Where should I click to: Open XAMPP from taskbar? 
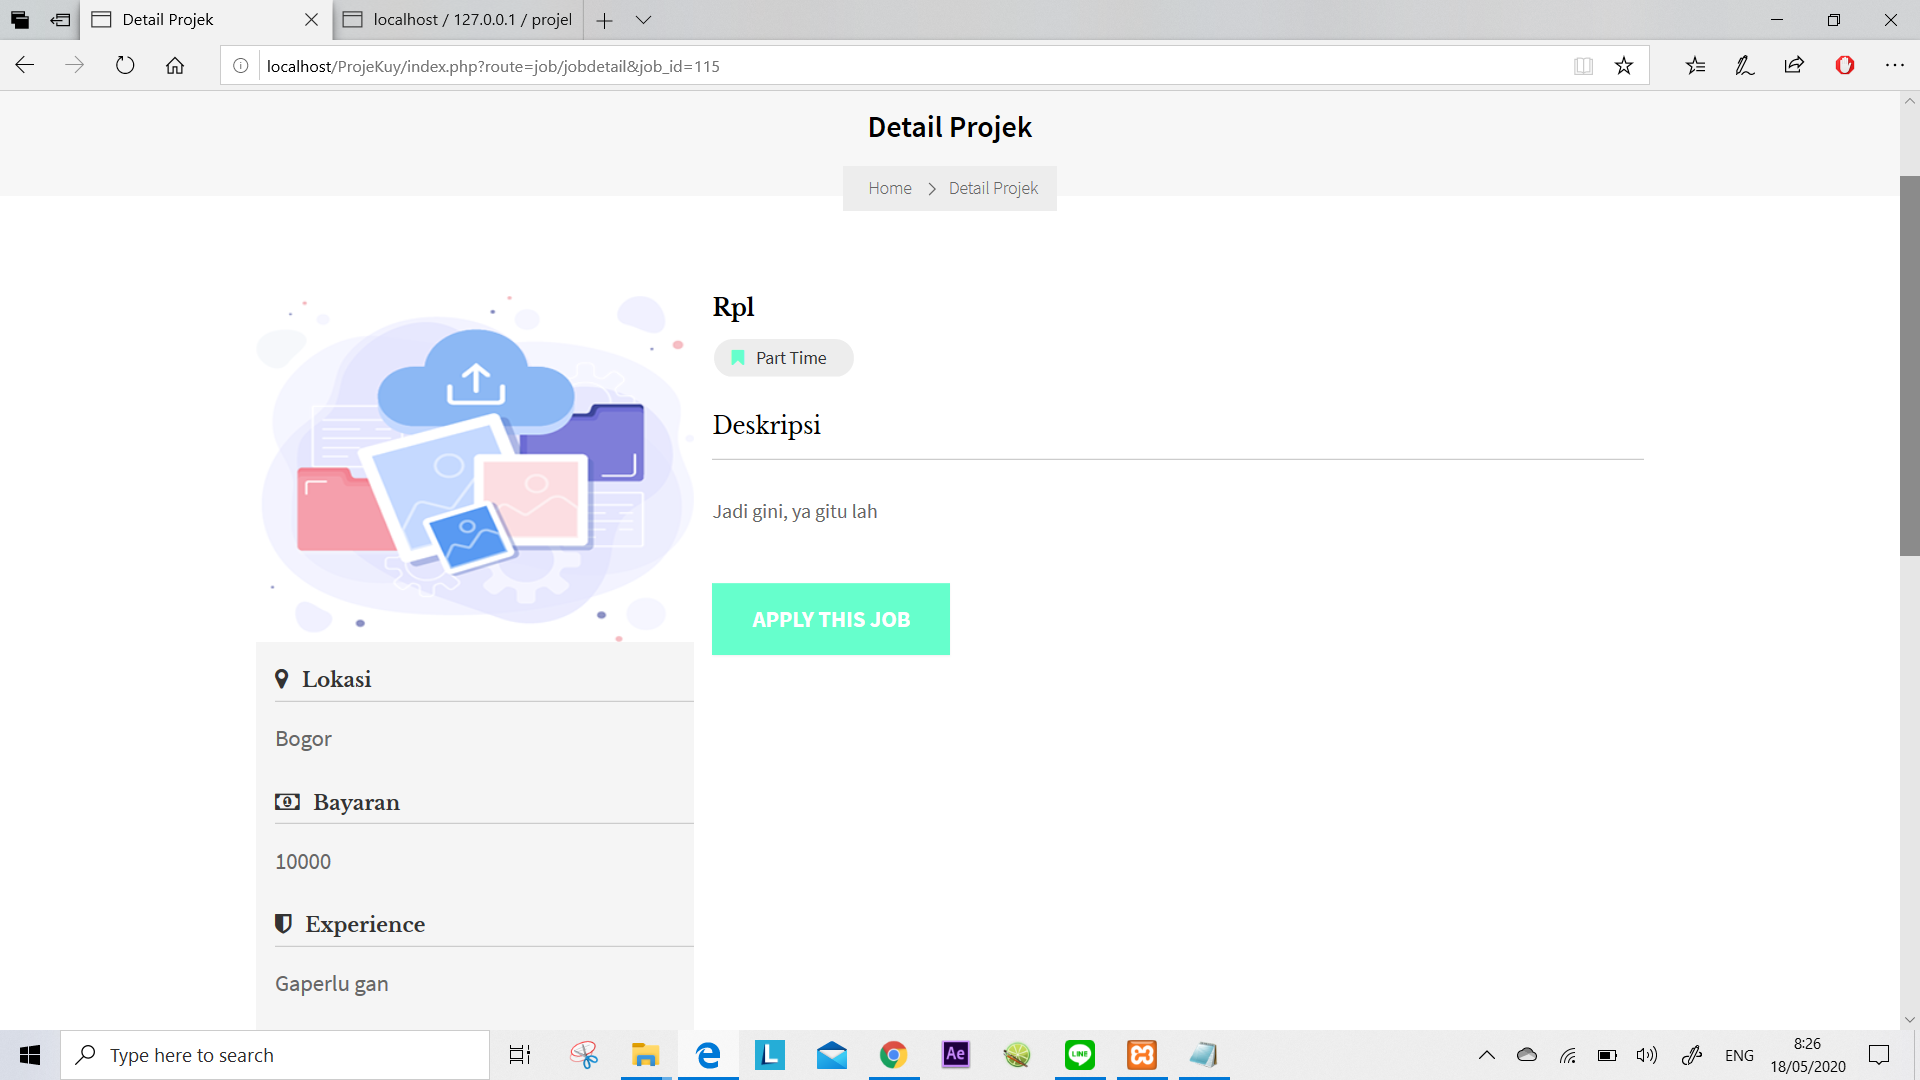click(x=1142, y=1055)
